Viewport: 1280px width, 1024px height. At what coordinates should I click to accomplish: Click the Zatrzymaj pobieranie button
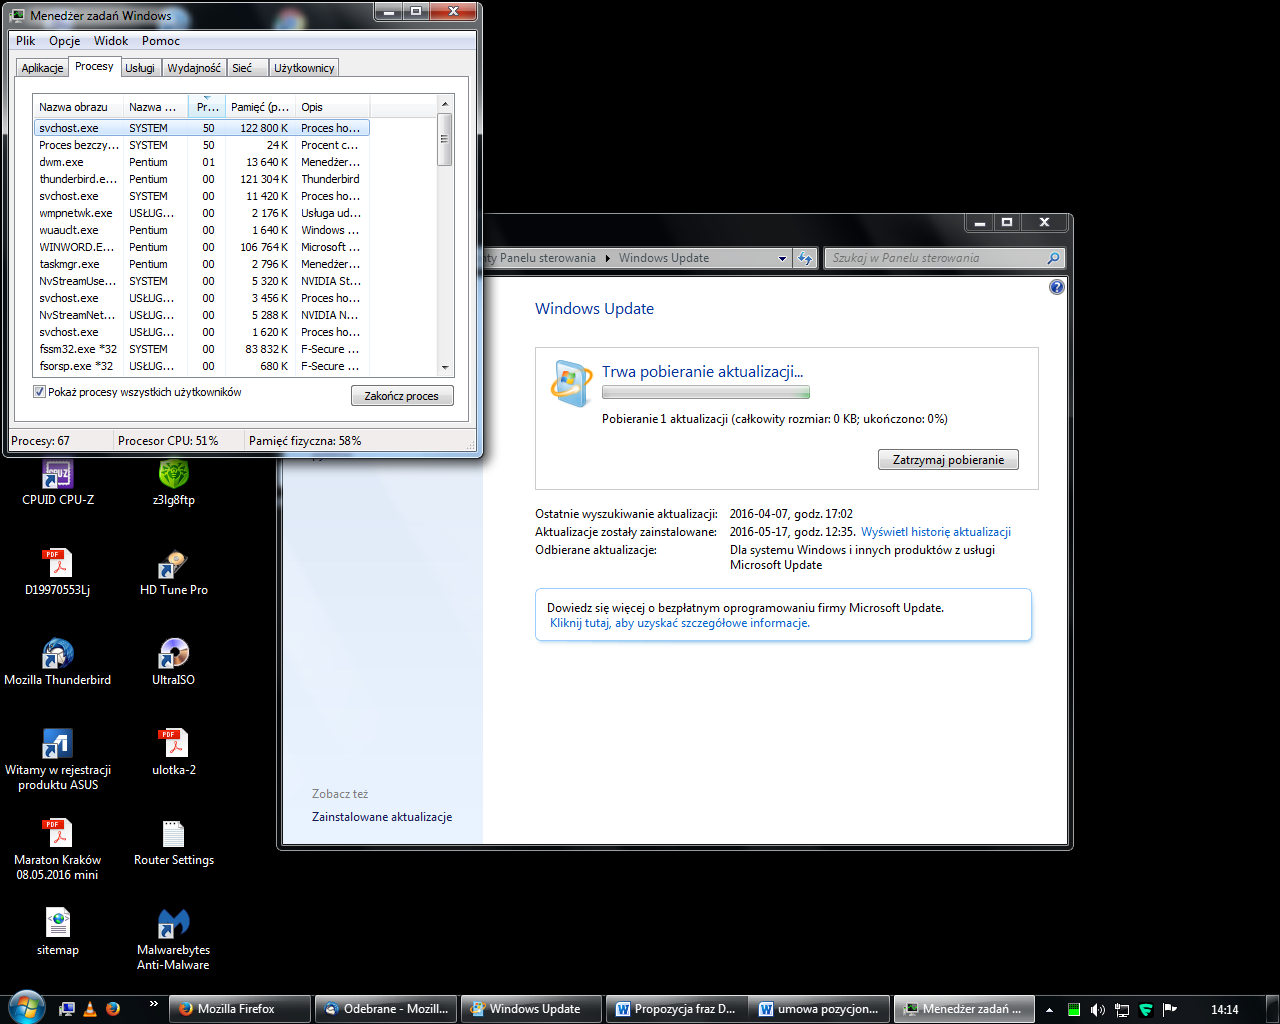click(948, 460)
